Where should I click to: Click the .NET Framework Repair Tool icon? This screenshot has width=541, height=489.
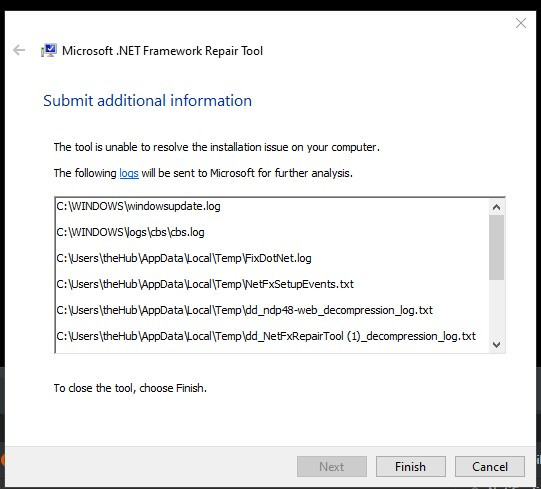[49, 50]
